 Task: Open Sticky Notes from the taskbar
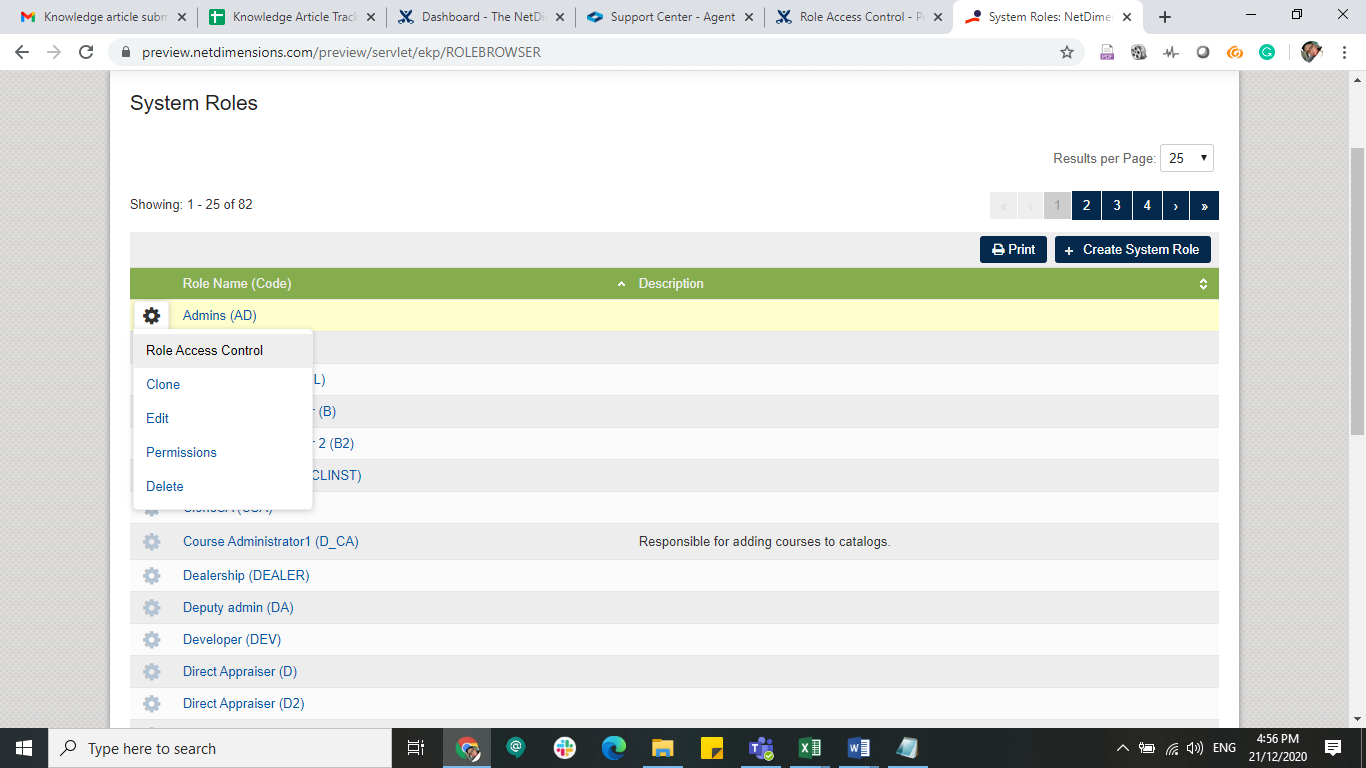[x=712, y=748]
